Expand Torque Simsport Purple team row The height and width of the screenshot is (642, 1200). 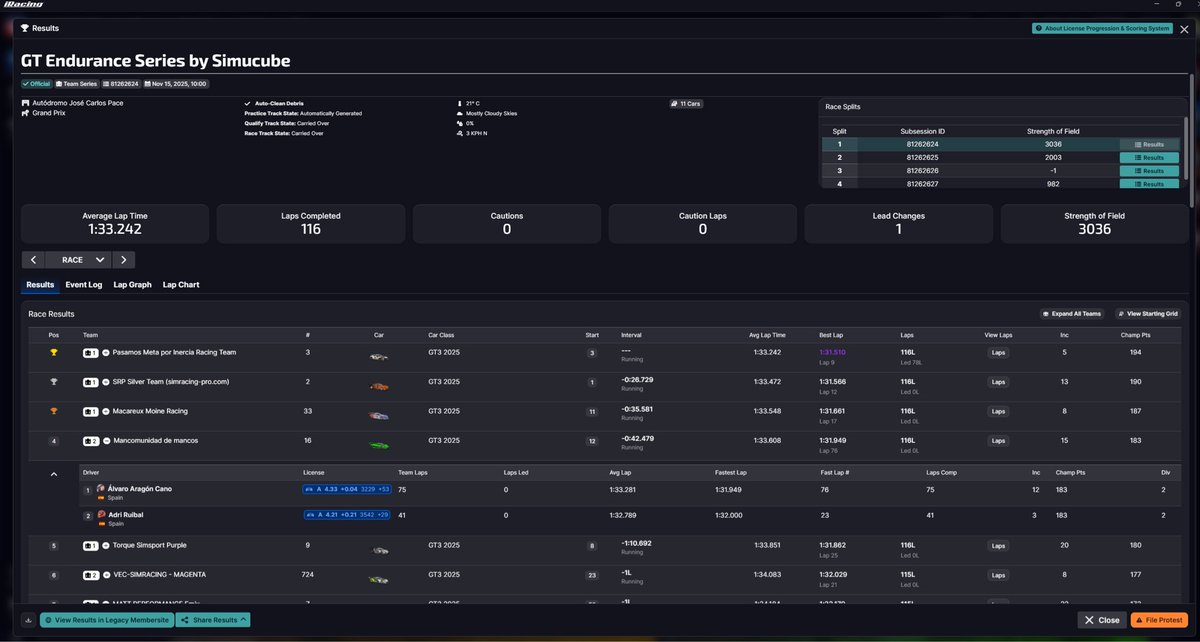(106, 546)
